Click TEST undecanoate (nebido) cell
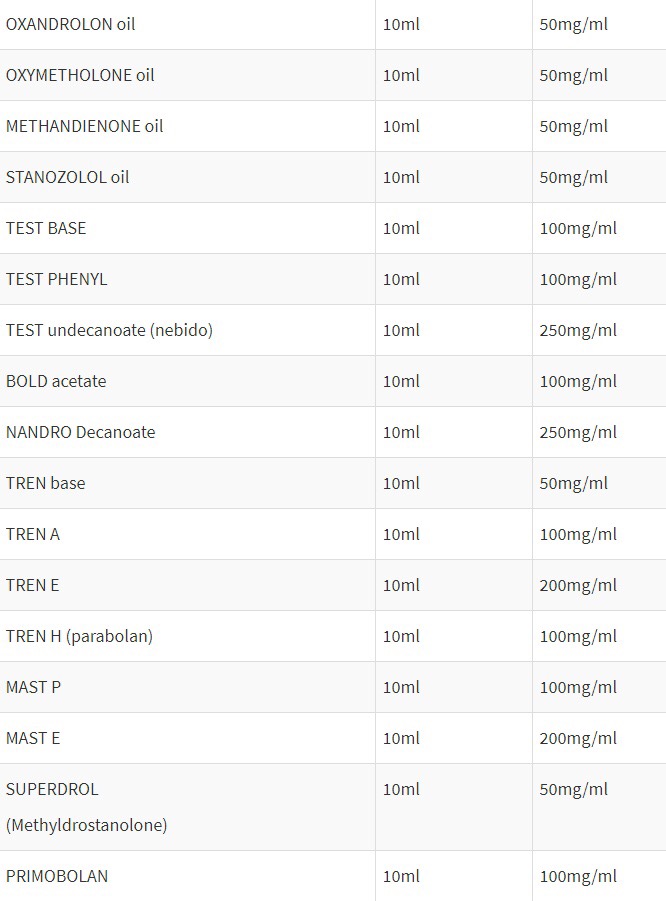The height and width of the screenshot is (901, 666). point(109,330)
